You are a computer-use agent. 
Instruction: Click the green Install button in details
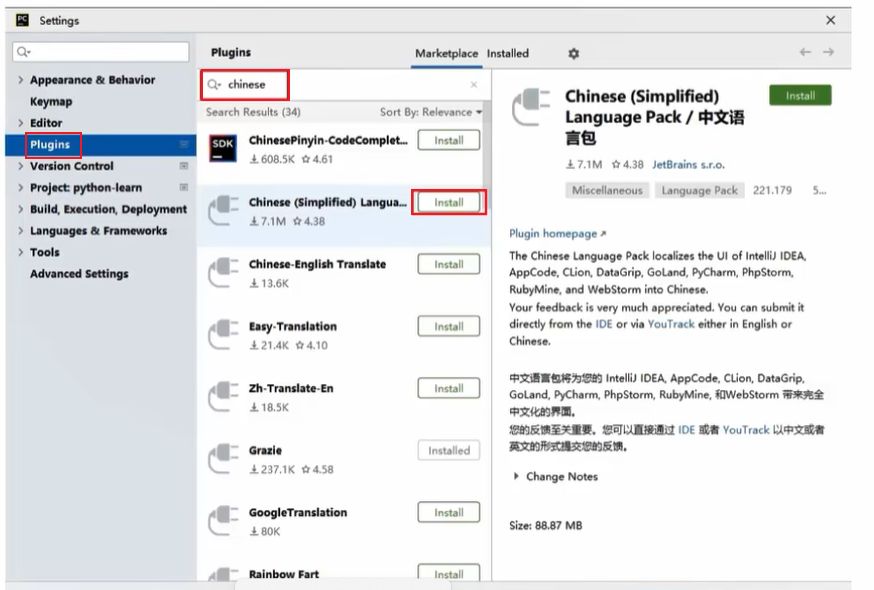pyautogui.click(x=800, y=96)
